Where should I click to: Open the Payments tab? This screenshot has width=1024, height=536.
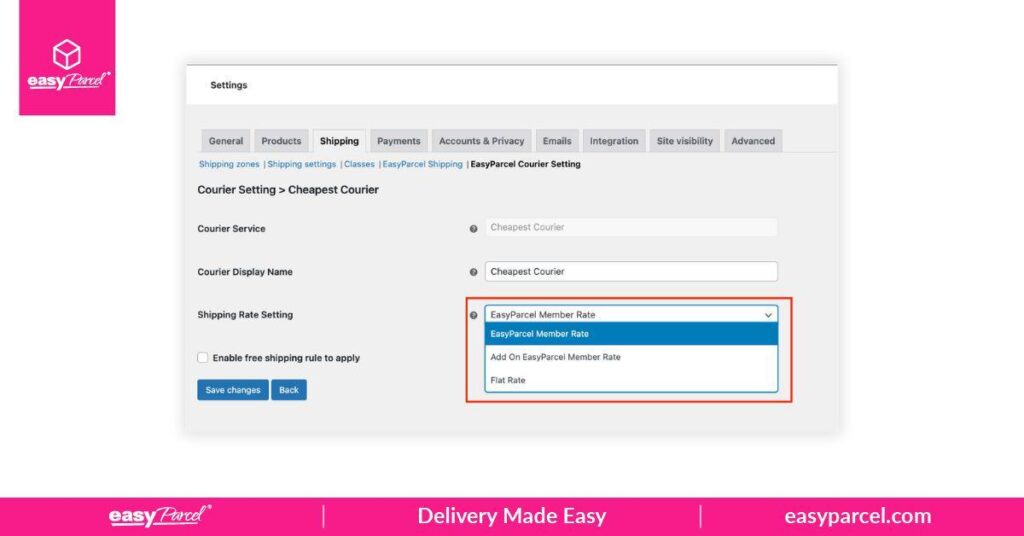[x=398, y=141]
